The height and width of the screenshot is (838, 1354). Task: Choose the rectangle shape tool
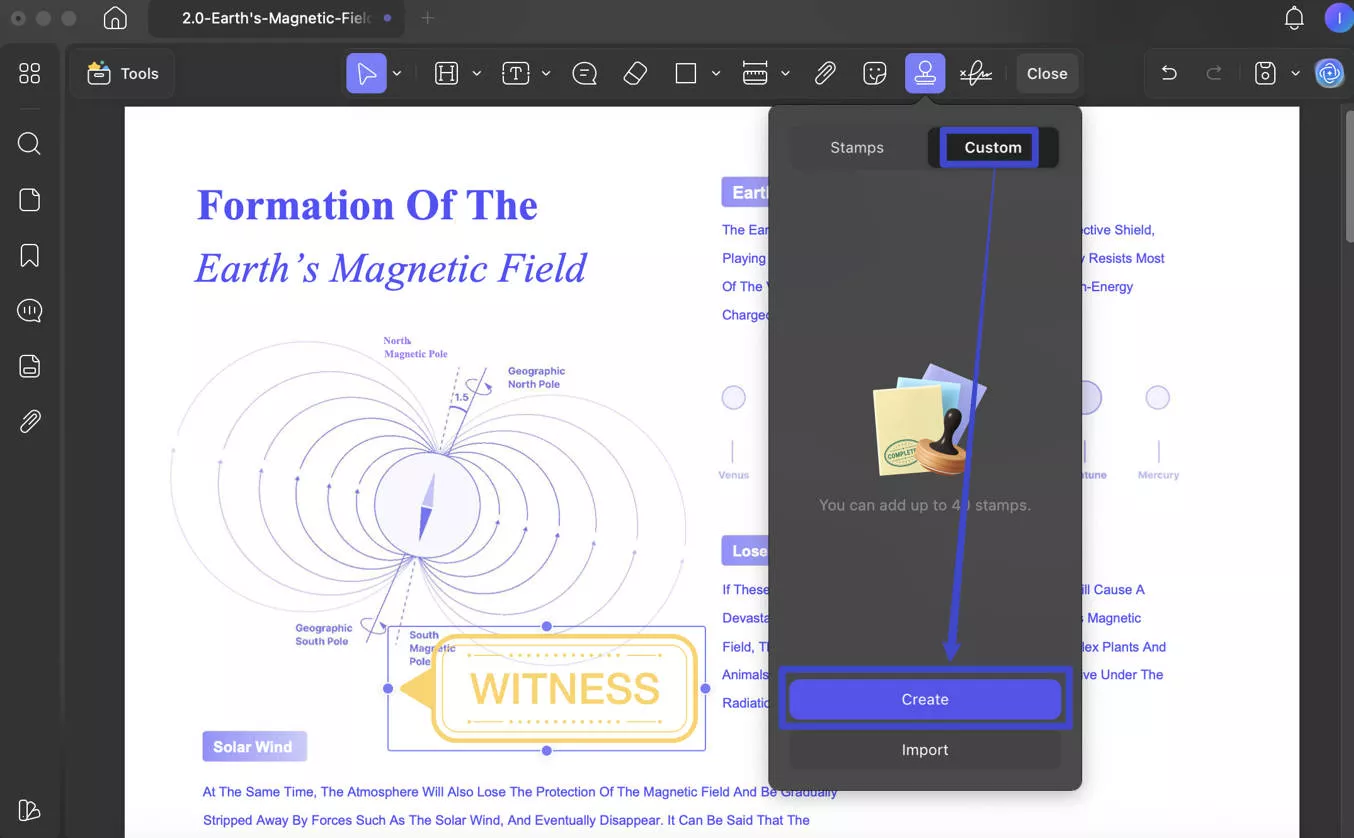pos(687,72)
